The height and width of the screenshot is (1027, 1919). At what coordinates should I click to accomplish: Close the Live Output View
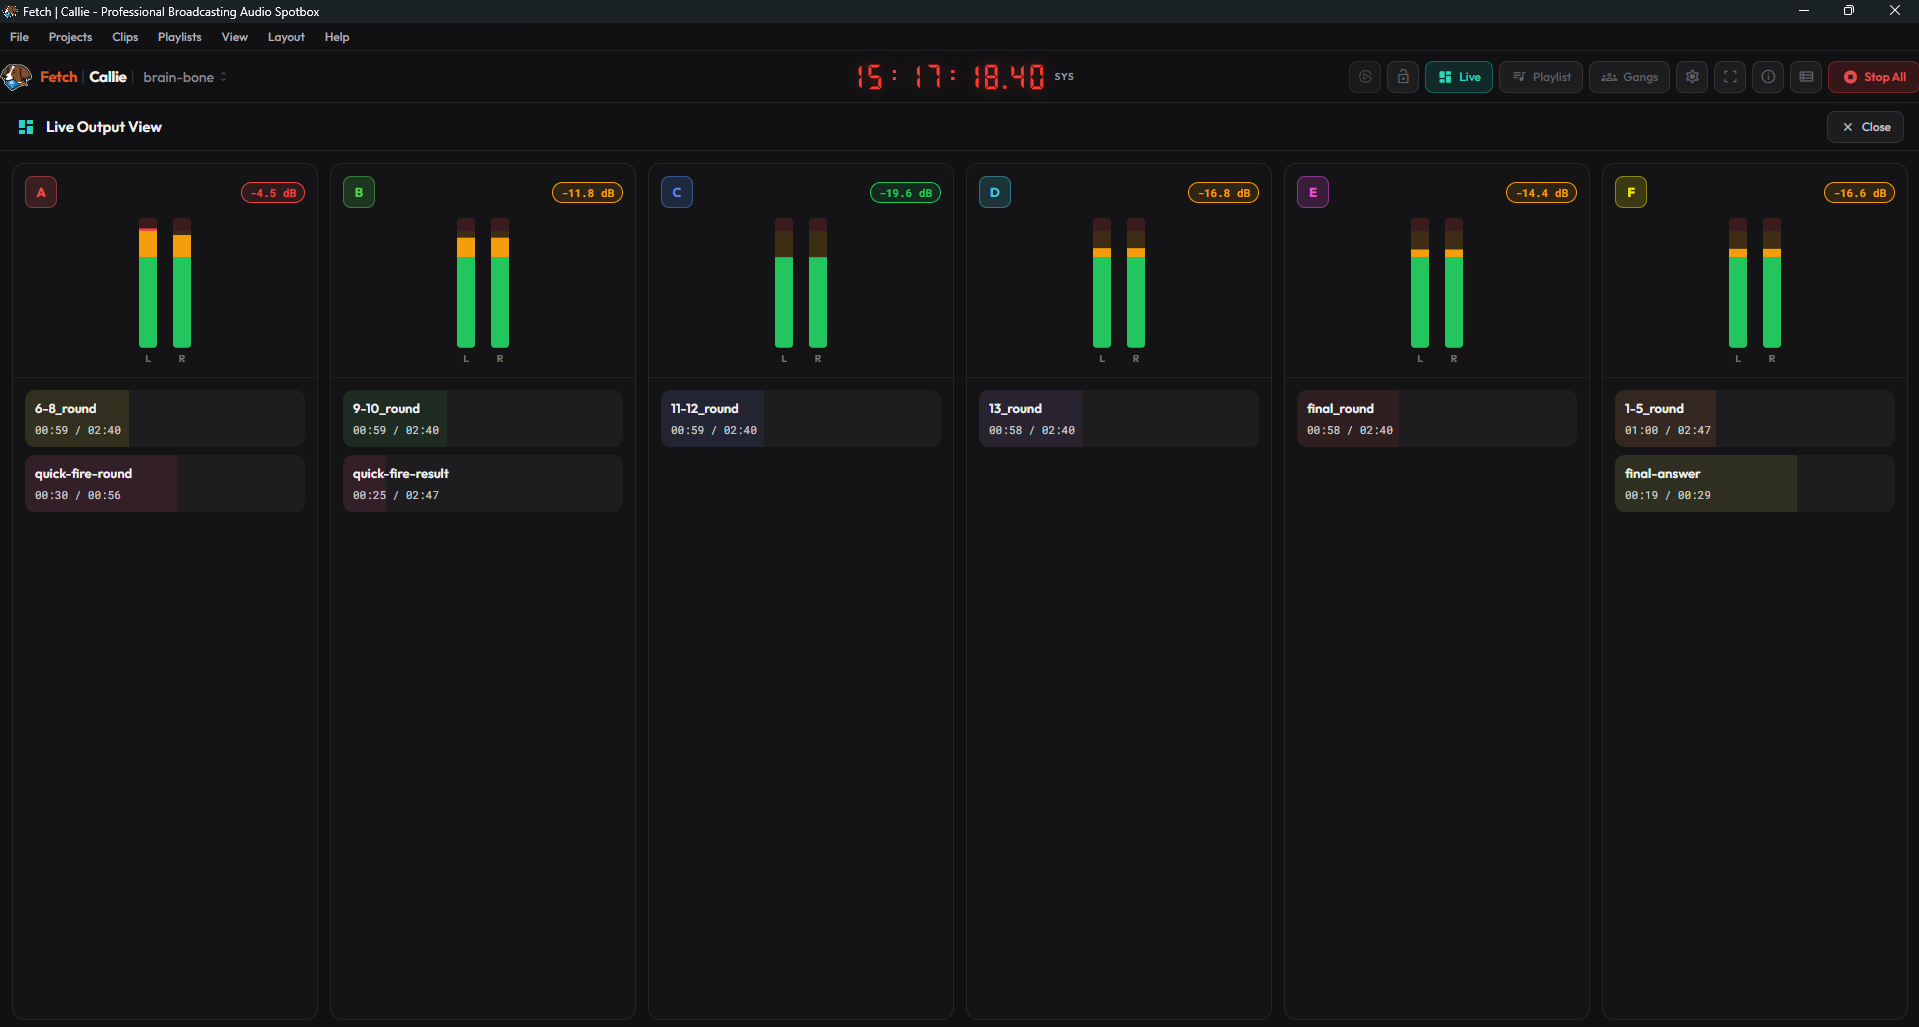(x=1865, y=127)
